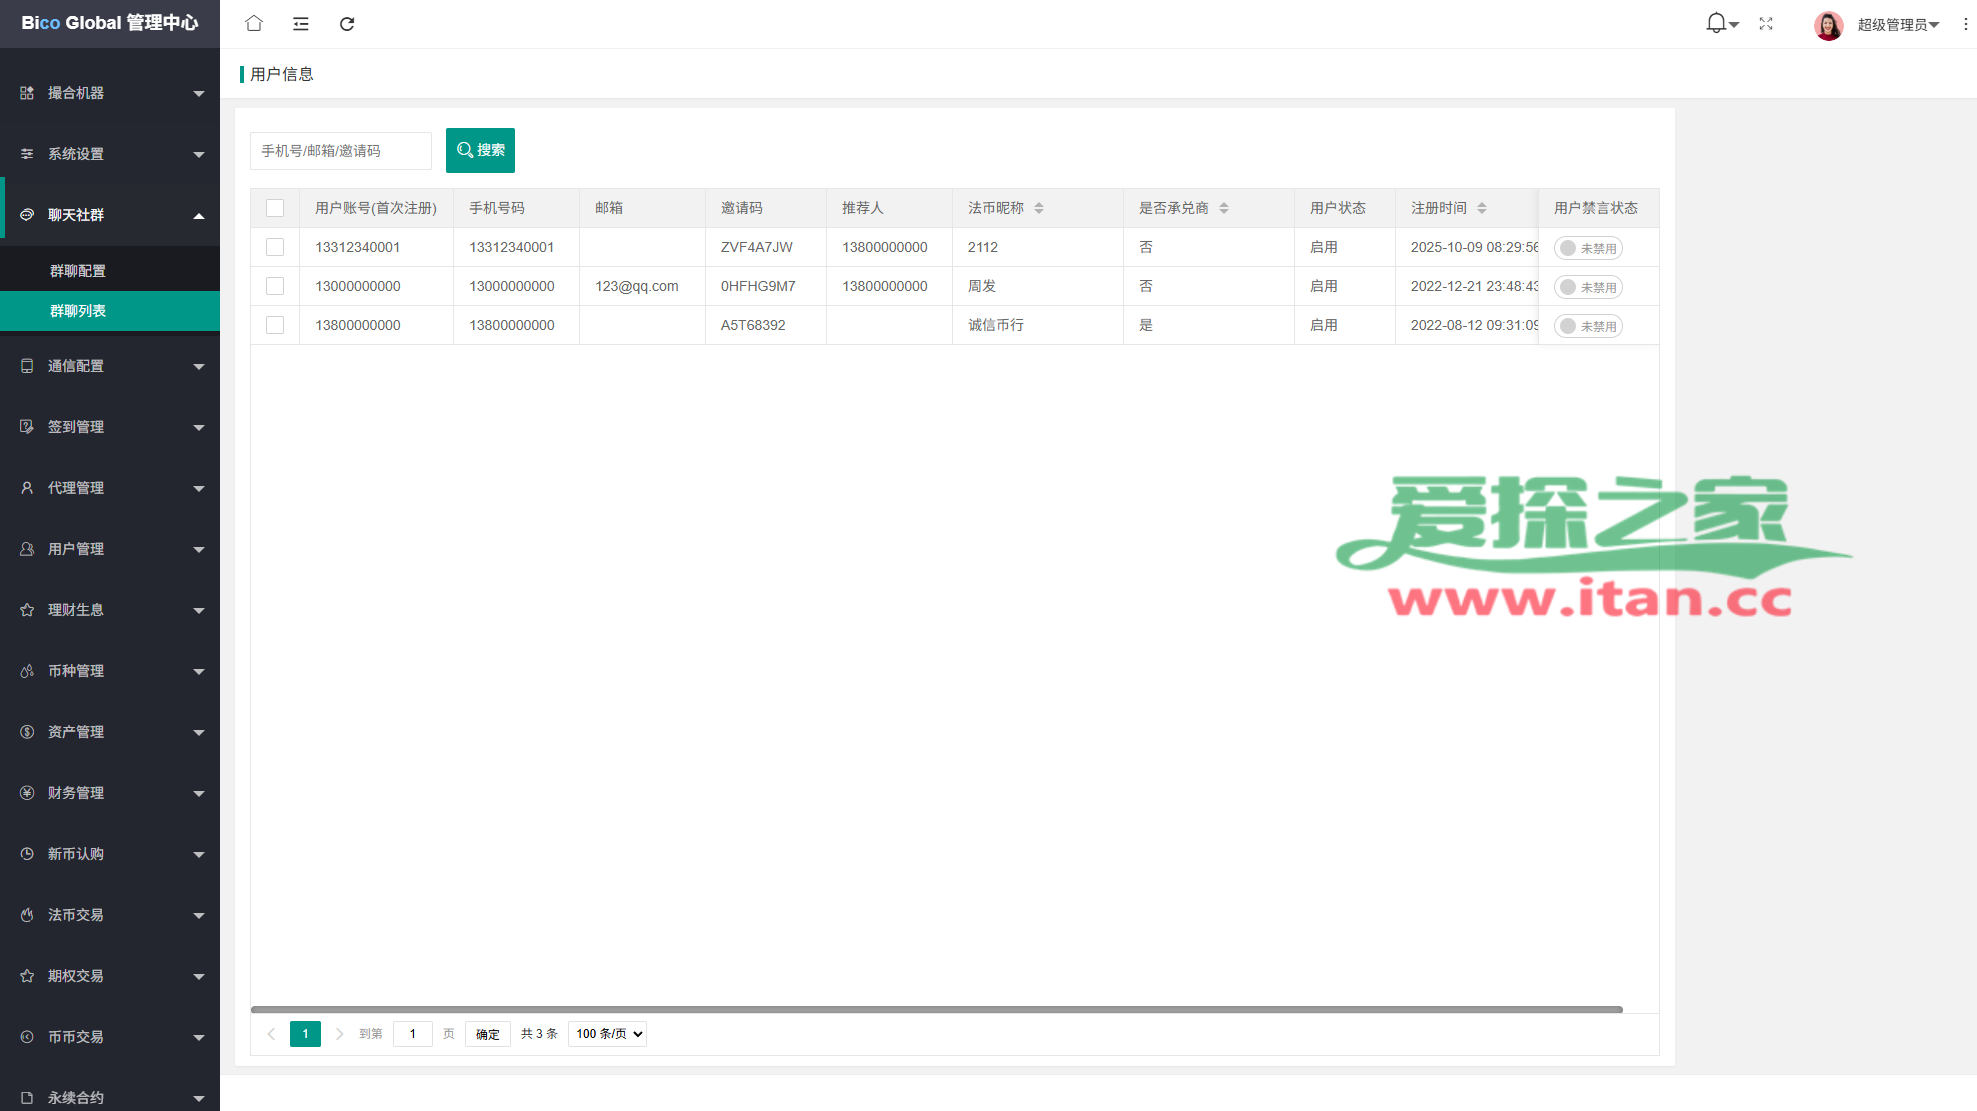Screen dimensions: 1977x1111
Task: Click the super admin avatar
Action: pos(1828,25)
